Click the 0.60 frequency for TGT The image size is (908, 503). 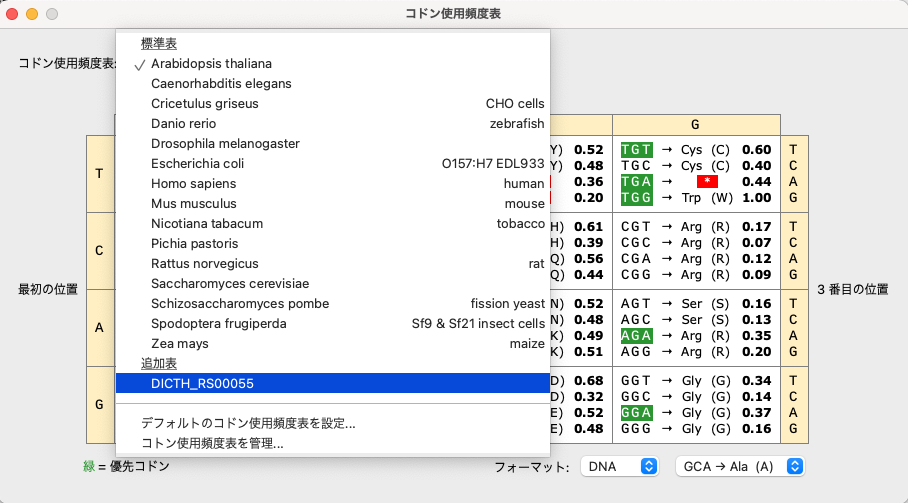point(757,150)
